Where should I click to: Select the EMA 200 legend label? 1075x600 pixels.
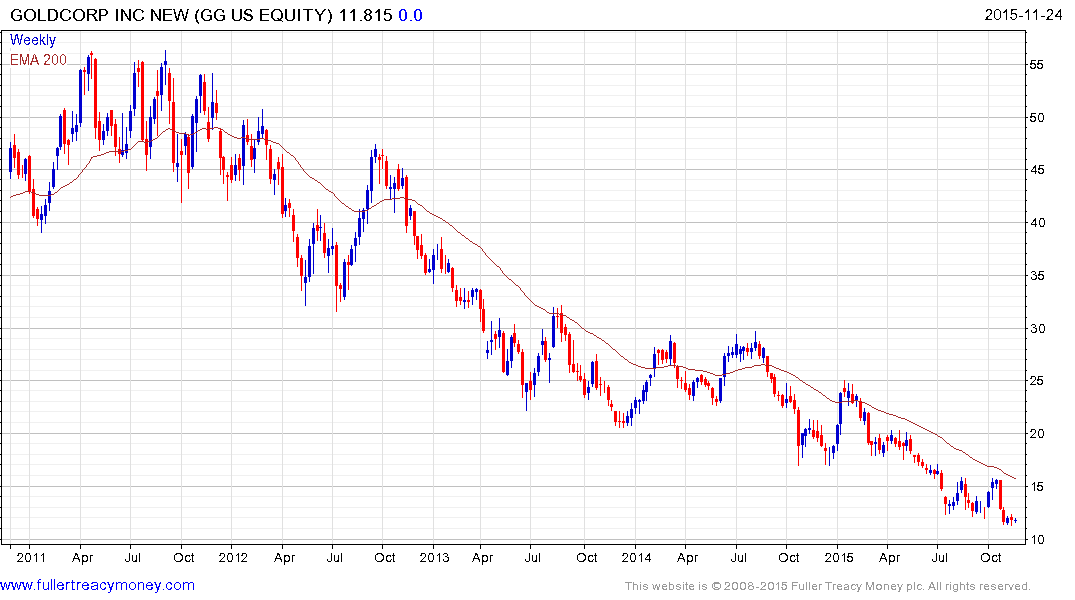point(38,60)
